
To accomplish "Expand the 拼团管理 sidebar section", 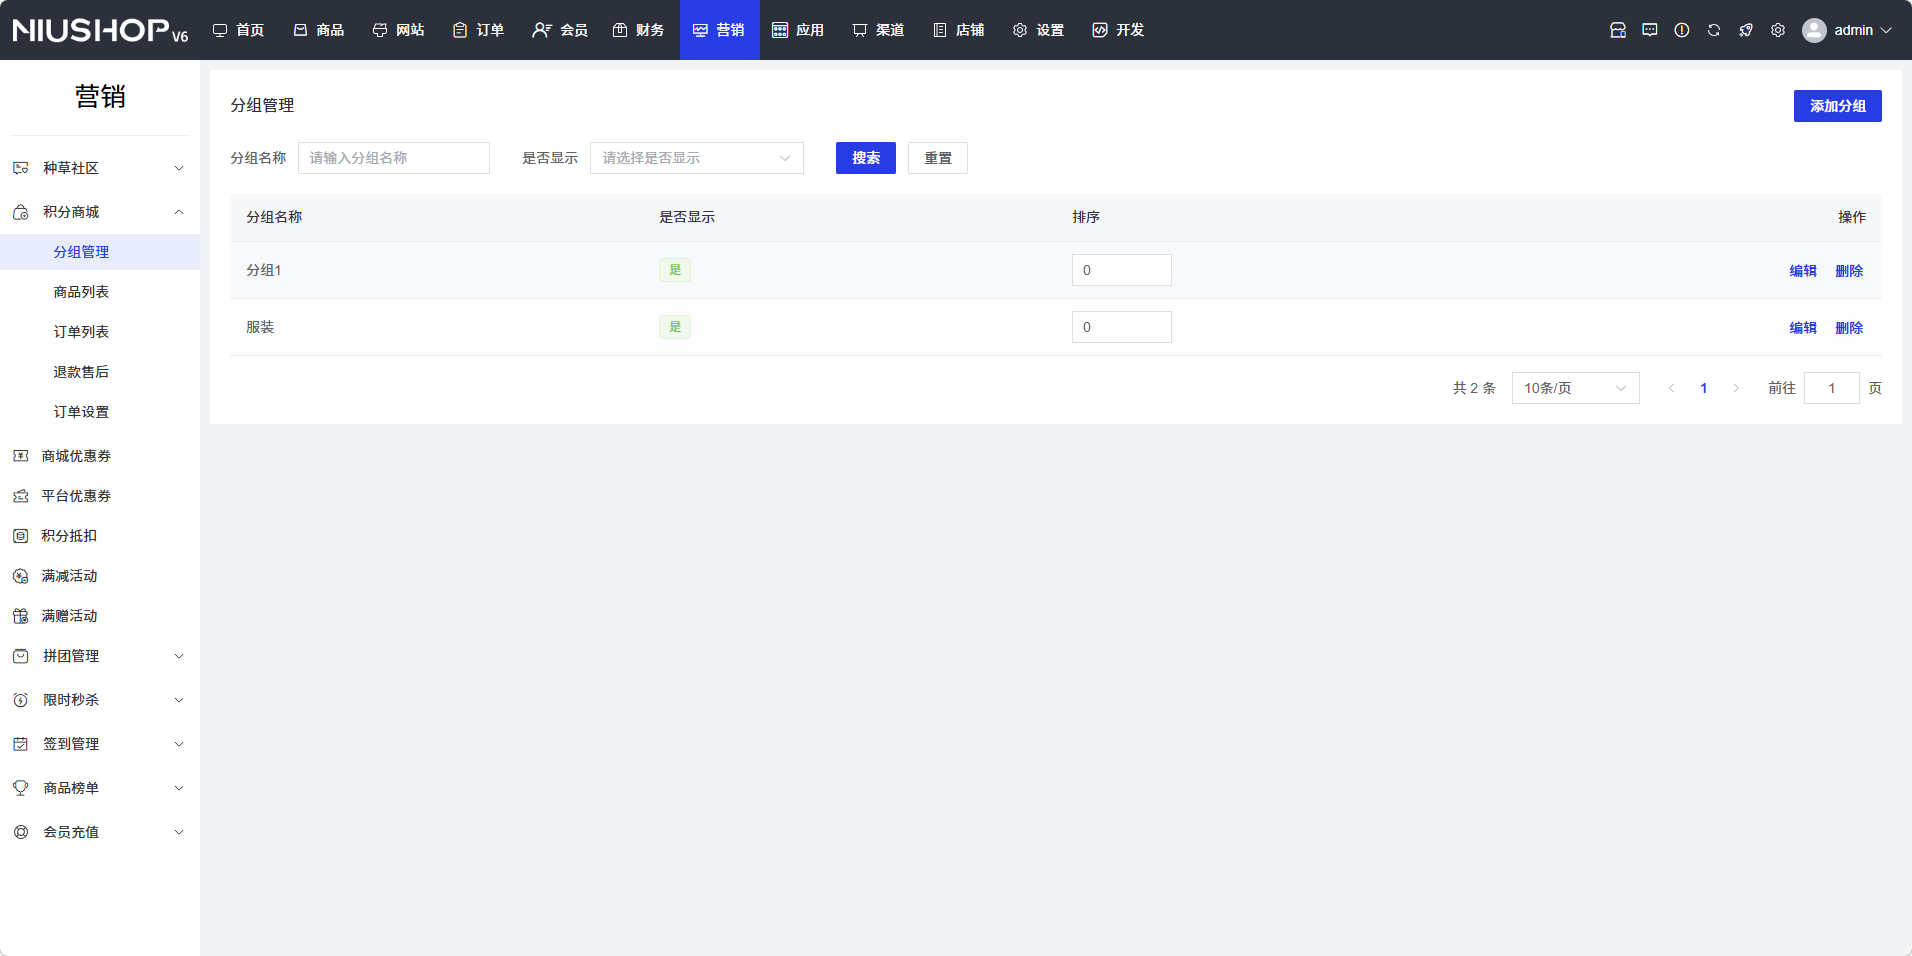I will [99, 656].
